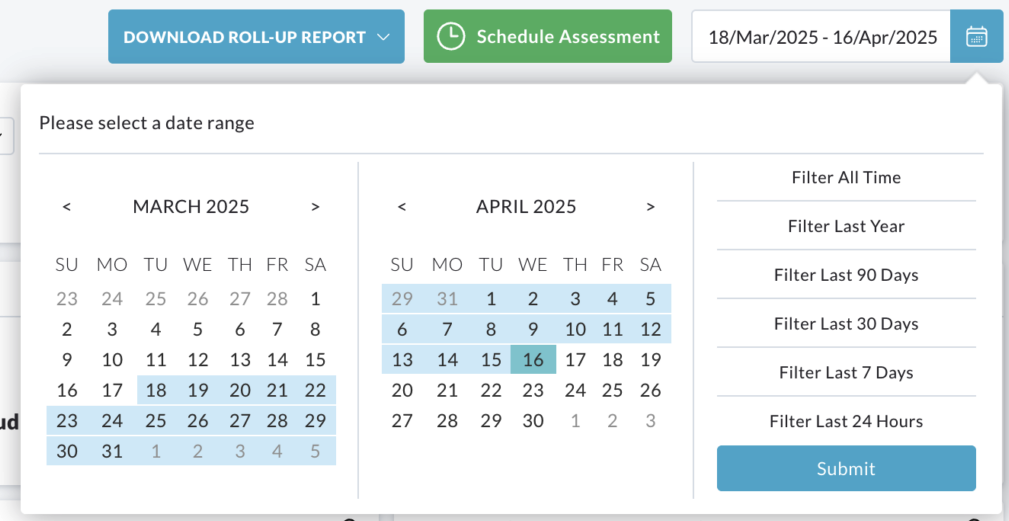Pick March 18 in the March calendar
Screen dimensions: 1009x521
pyautogui.click(x=156, y=390)
